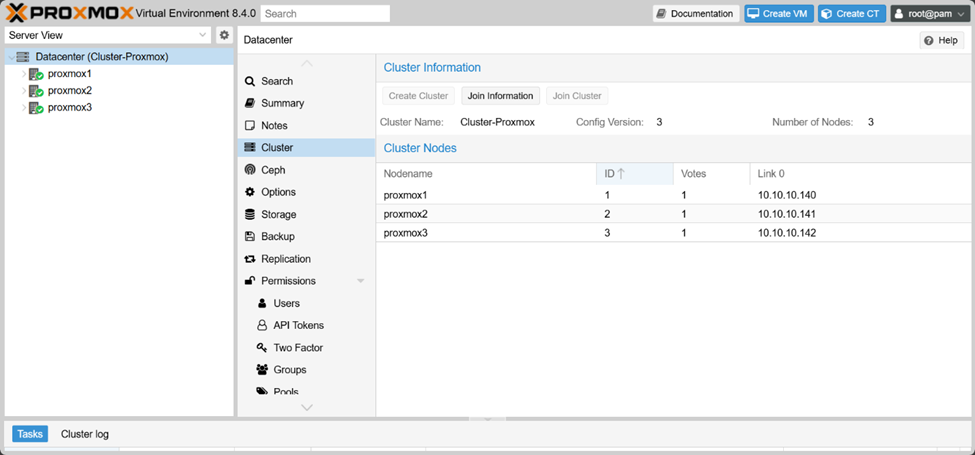
Task: Click the API Tokens user icon
Action: point(262,326)
